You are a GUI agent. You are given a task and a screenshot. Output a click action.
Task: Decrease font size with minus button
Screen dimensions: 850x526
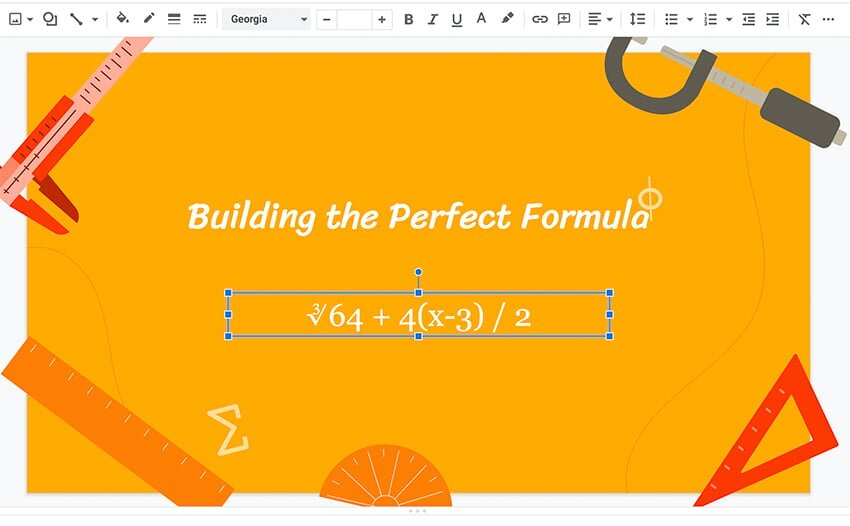pos(328,19)
